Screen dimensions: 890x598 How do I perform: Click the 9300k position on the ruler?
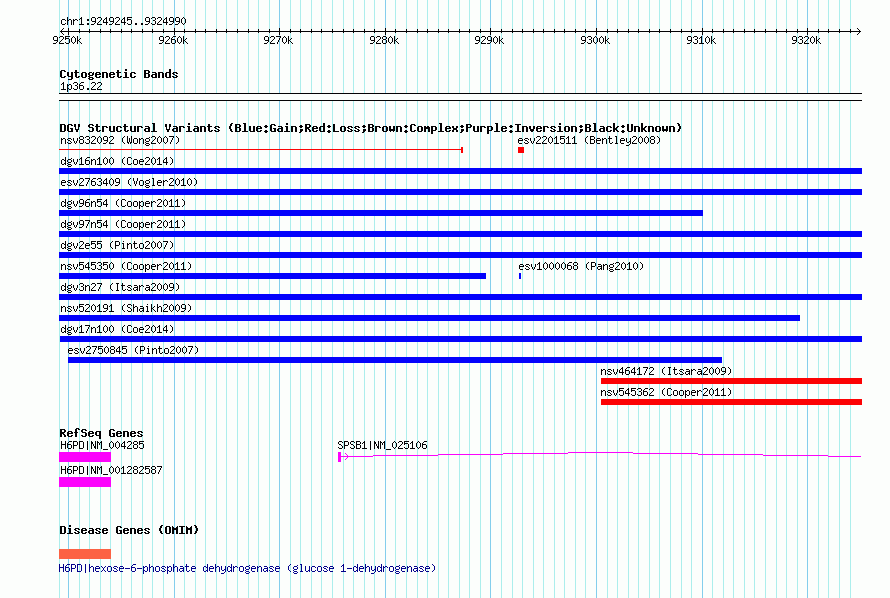click(595, 40)
